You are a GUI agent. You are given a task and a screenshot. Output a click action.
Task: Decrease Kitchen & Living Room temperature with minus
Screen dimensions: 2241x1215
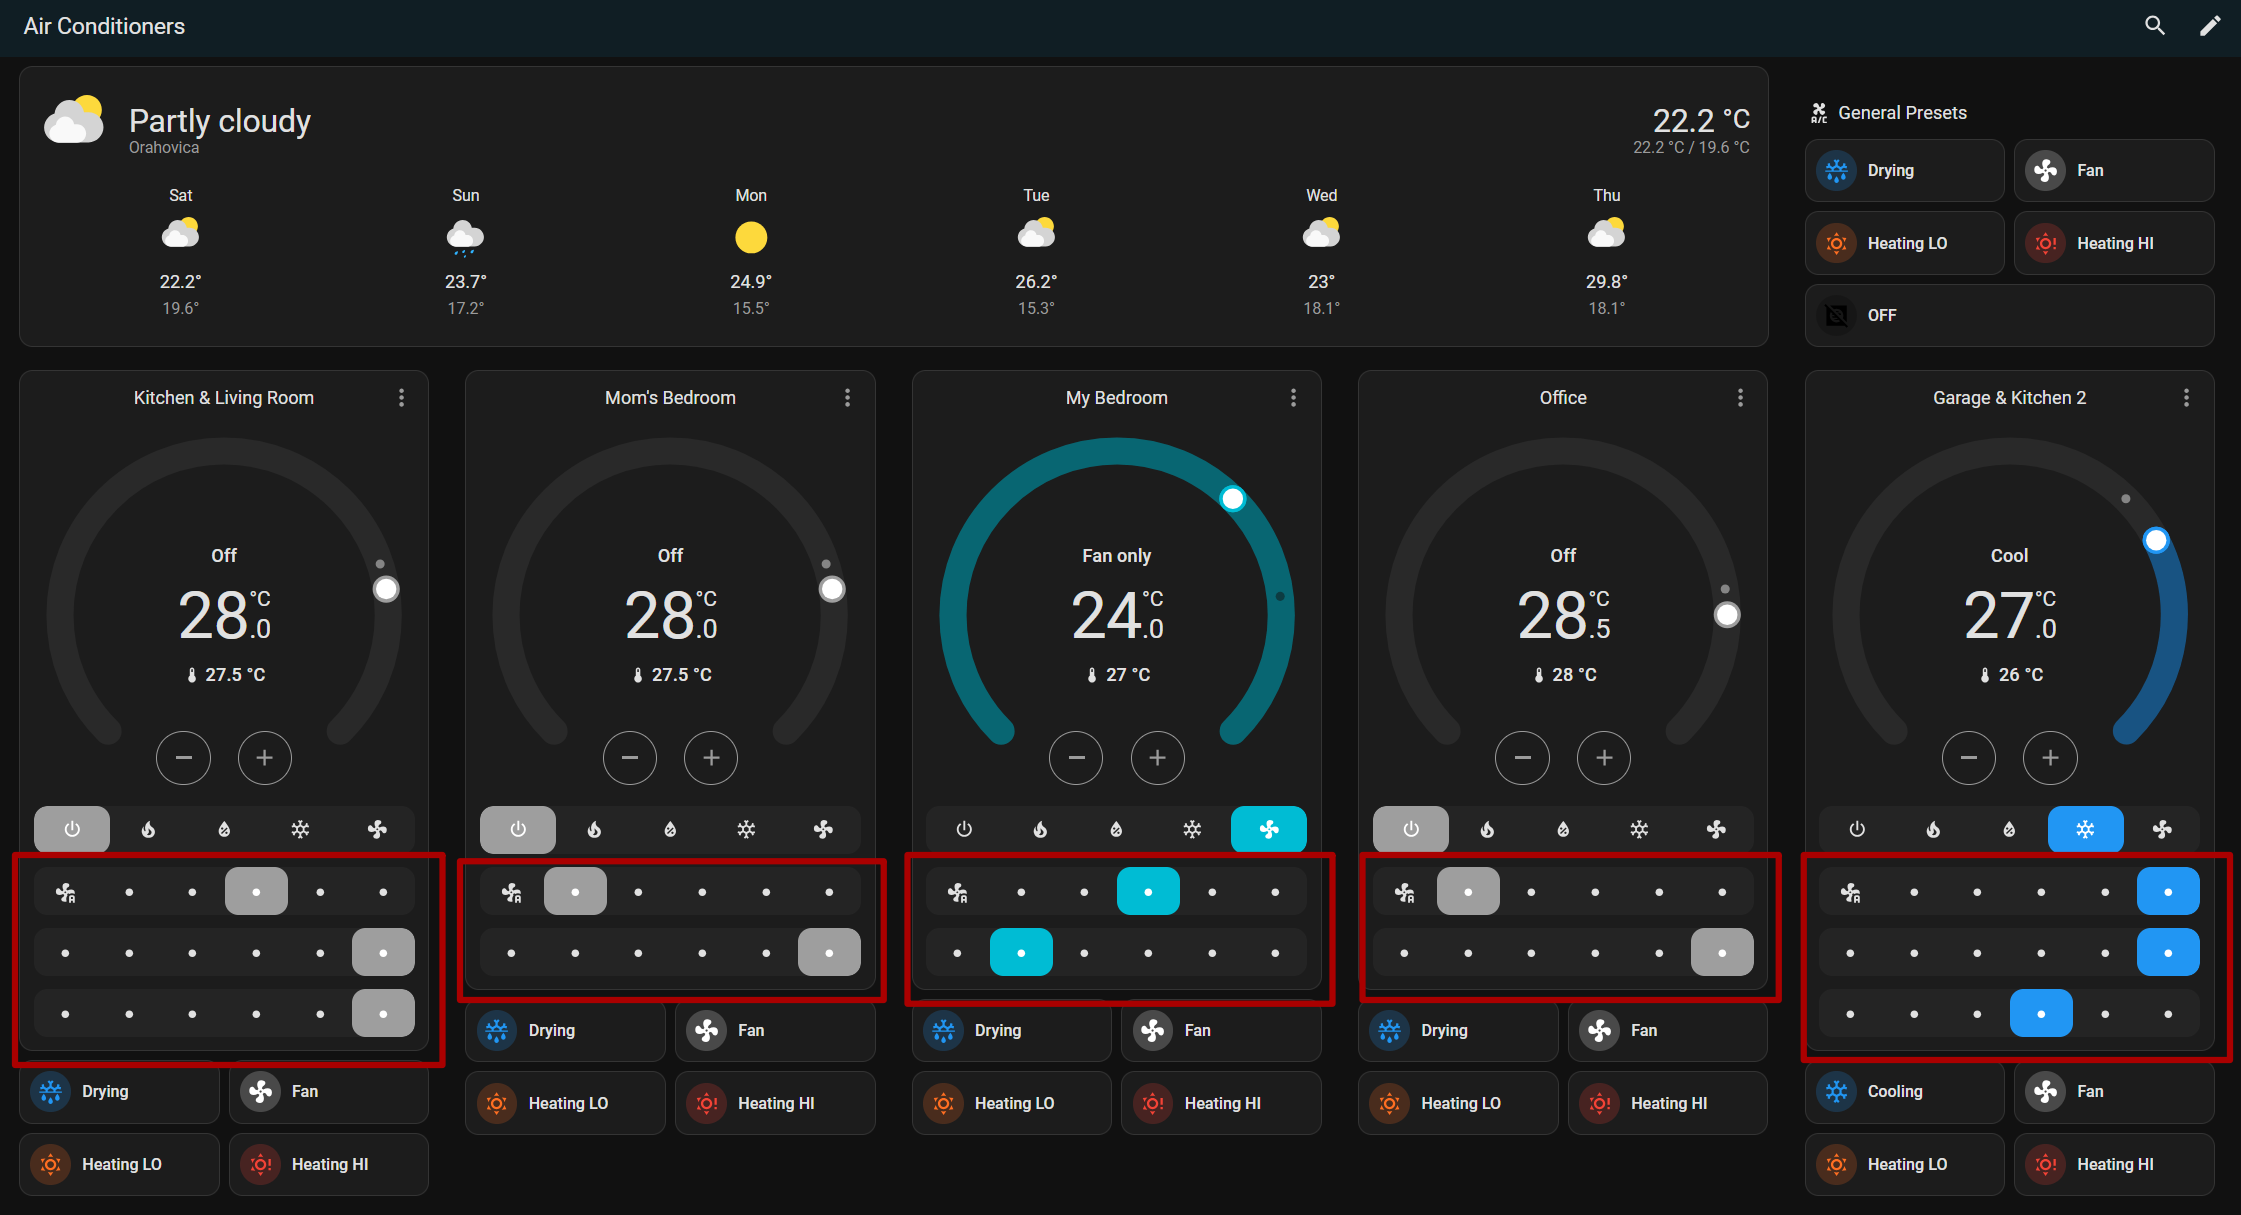coord(184,758)
